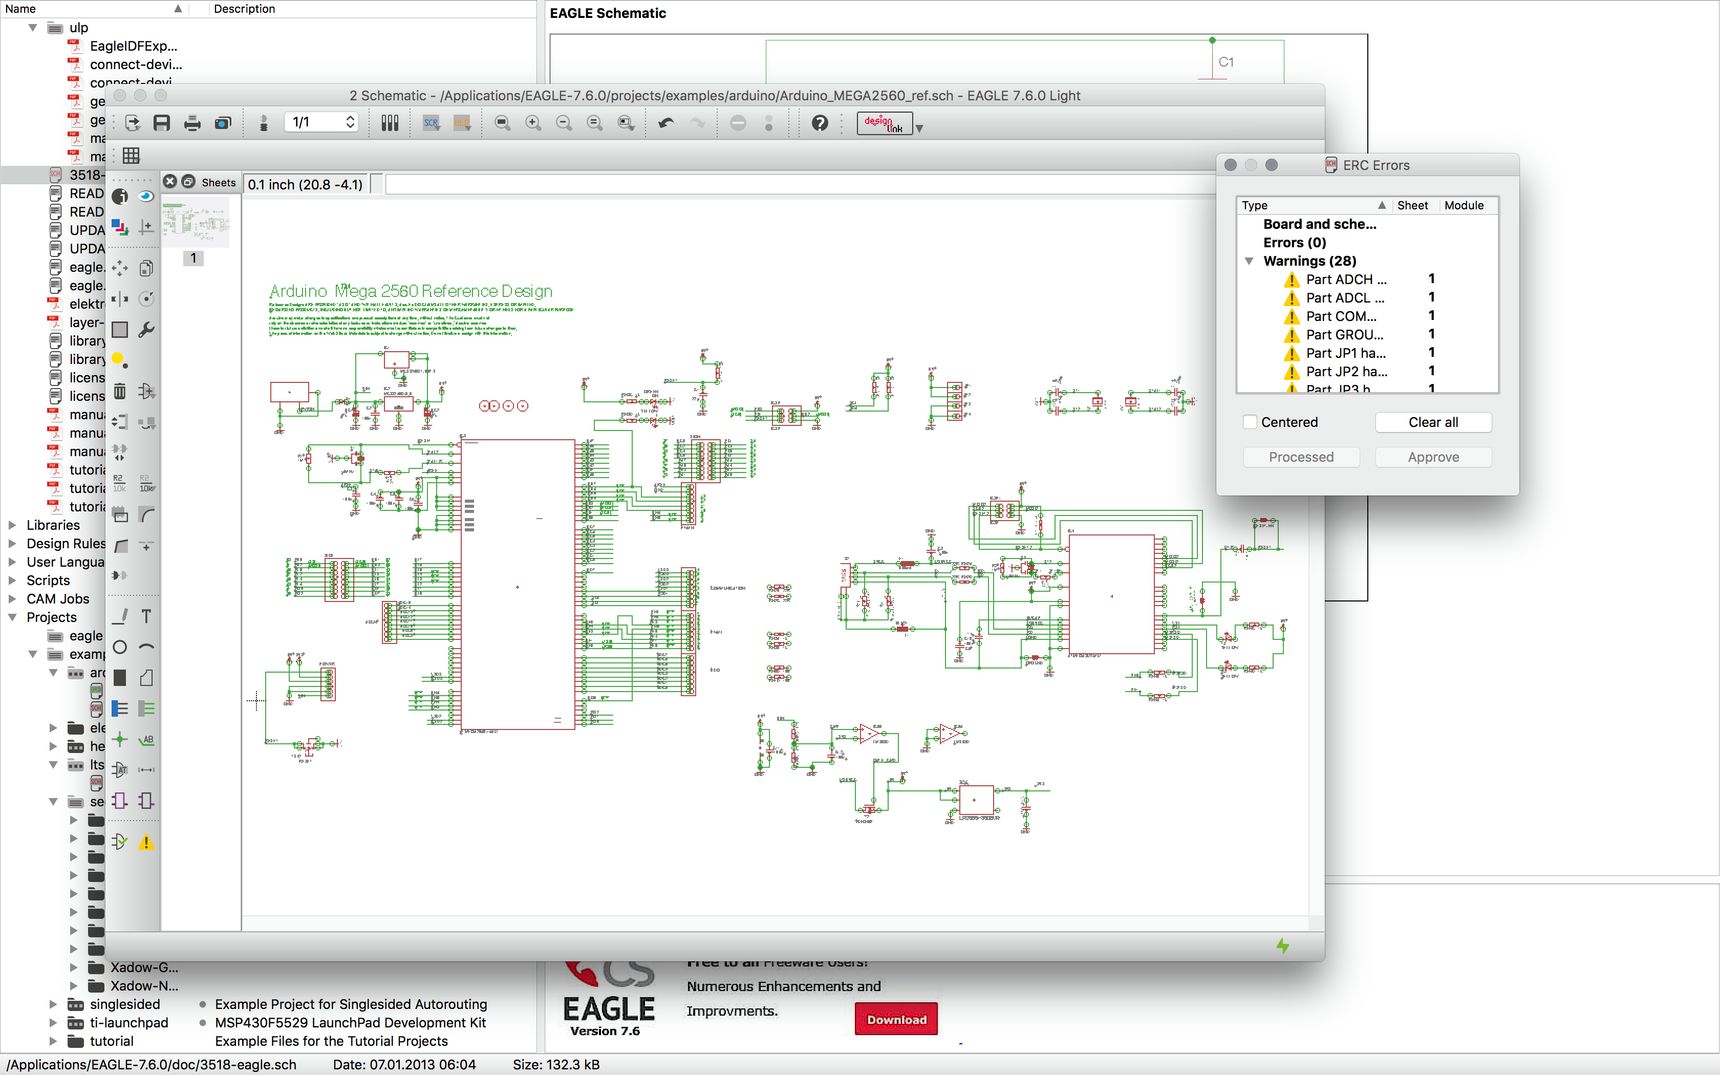Select the Mirror tool icon

coord(120,299)
